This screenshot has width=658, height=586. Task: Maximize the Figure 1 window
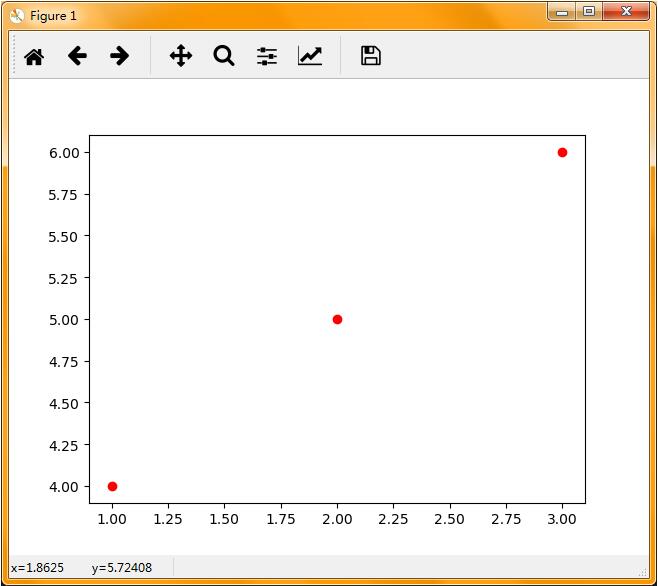[589, 11]
